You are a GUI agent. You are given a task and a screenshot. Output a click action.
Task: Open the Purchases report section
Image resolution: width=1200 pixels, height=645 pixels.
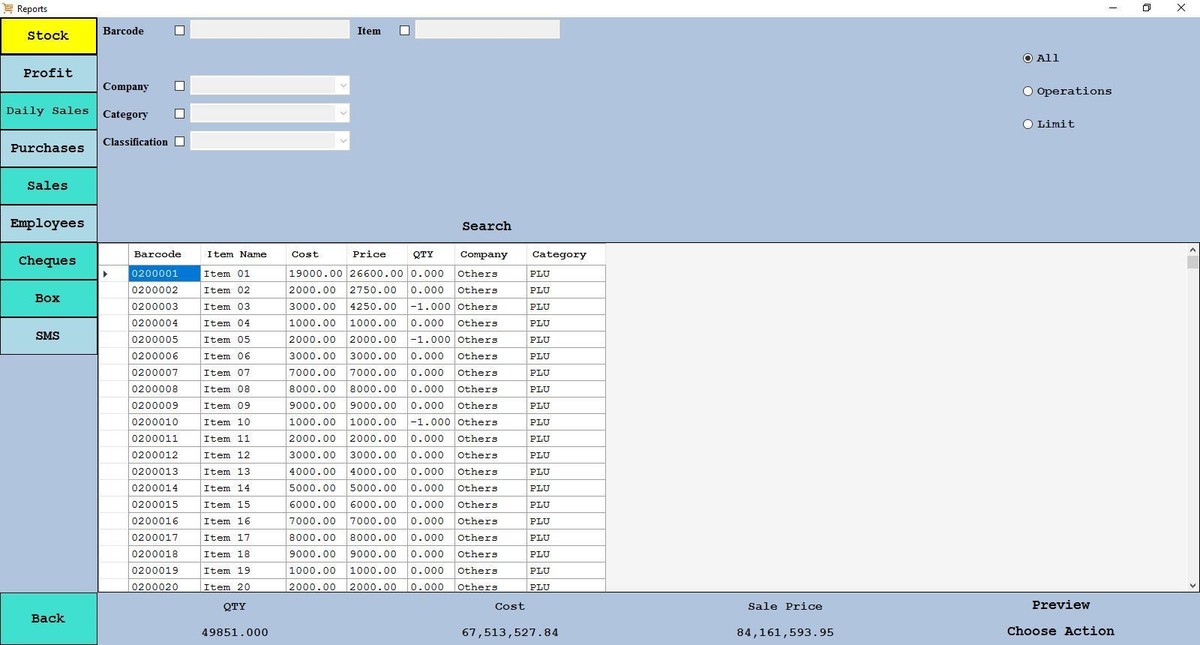48,148
